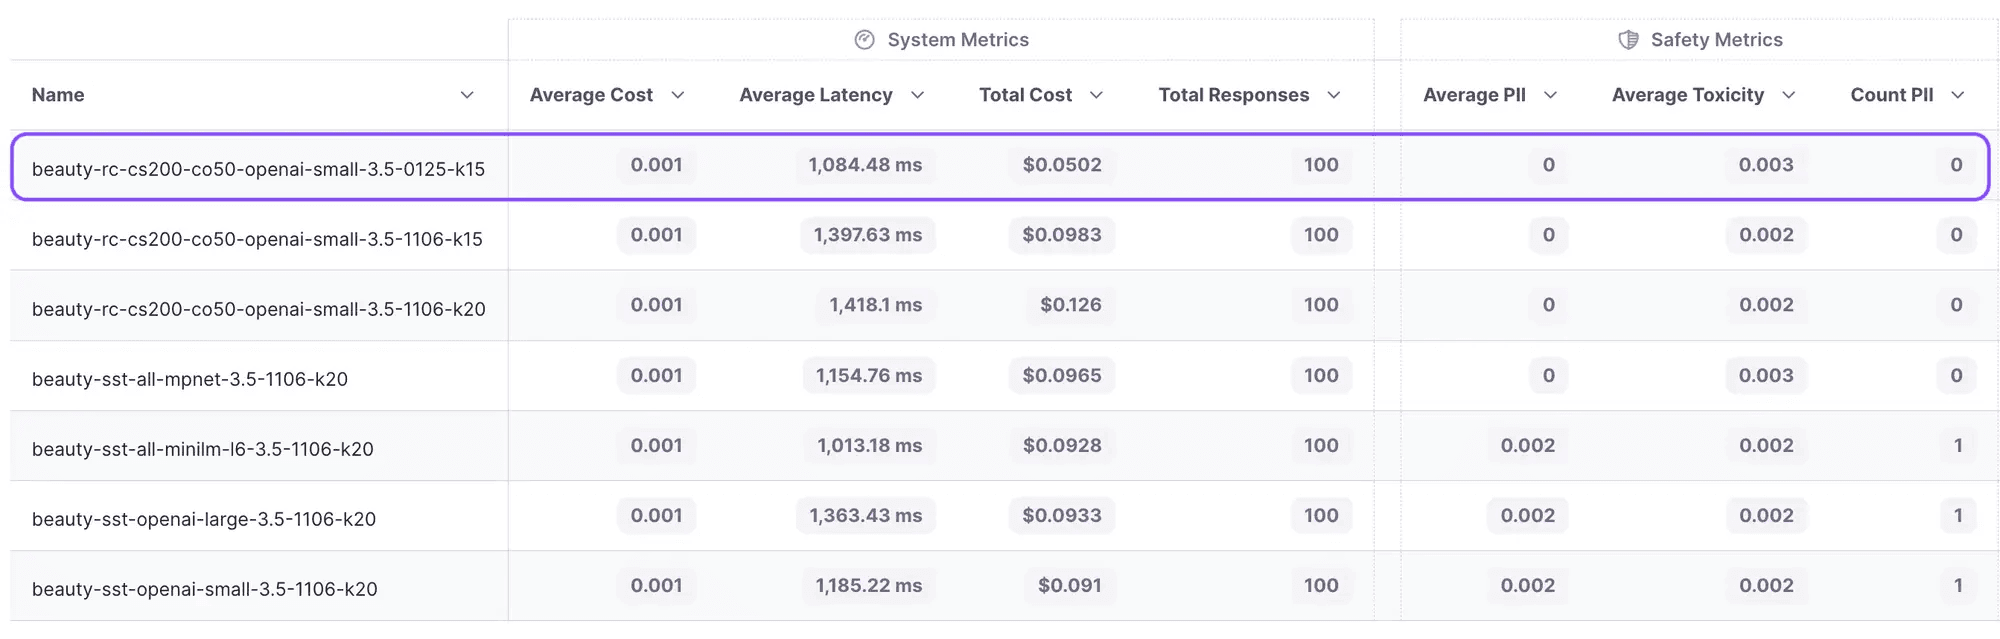Click the 1,084.48 ms latency value

[865, 165]
